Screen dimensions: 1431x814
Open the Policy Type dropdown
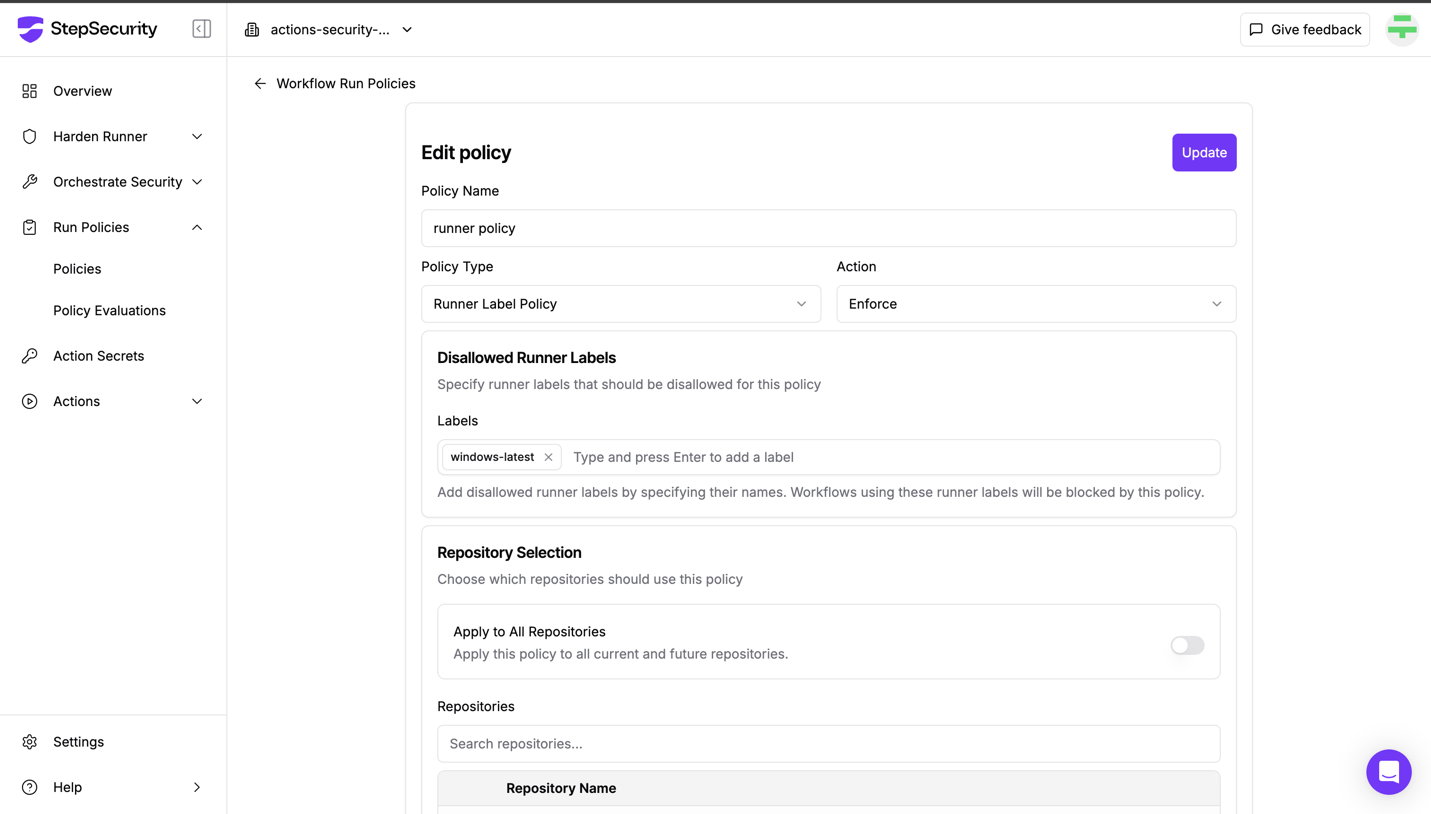tap(621, 304)
